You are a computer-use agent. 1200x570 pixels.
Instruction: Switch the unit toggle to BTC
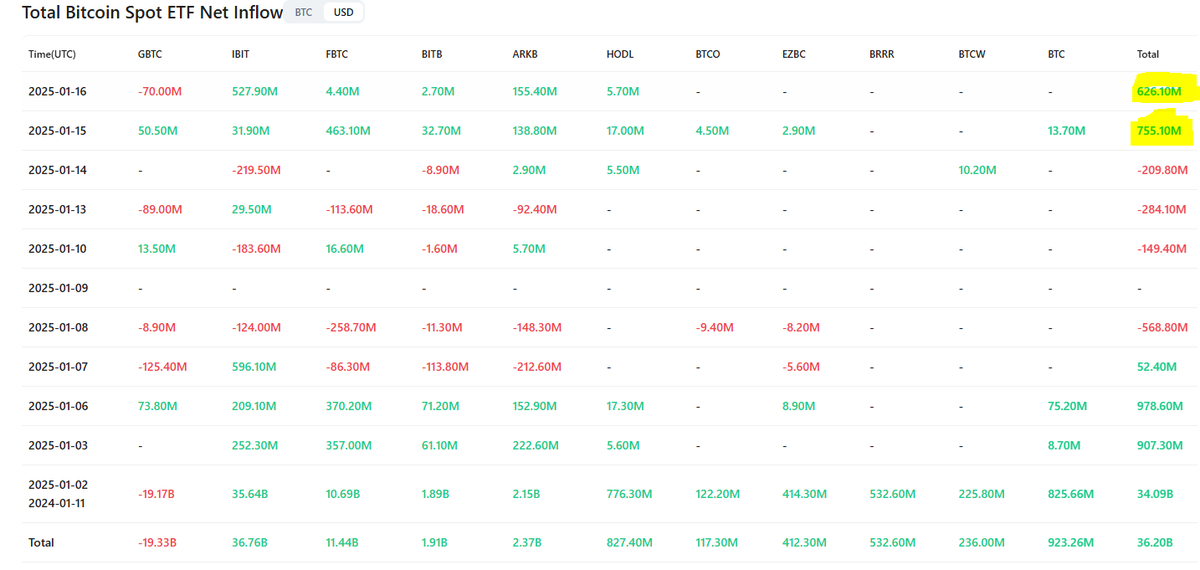tap(303, 13)
